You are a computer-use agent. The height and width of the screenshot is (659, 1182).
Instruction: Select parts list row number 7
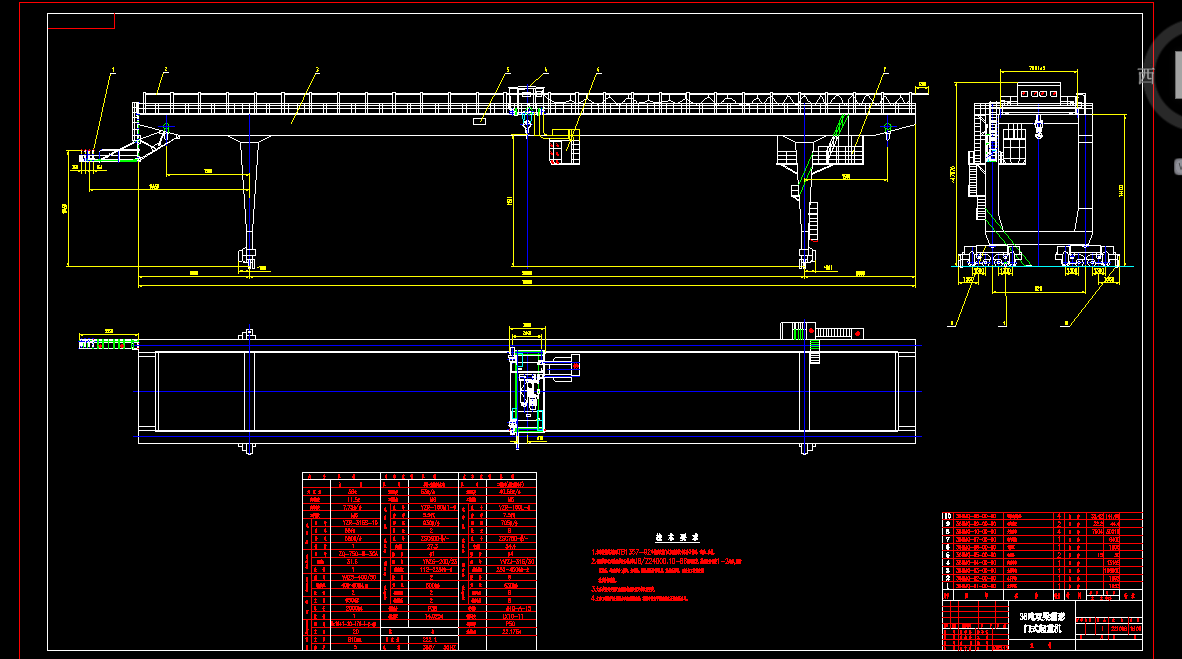(x=1043, y=540)
